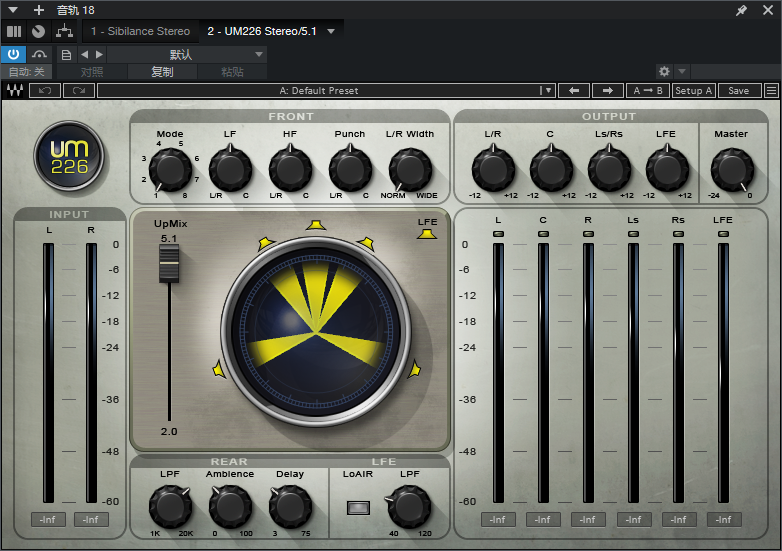Click the output Rs clip LED
Viewport: 782px width, 551px height.
678,234
